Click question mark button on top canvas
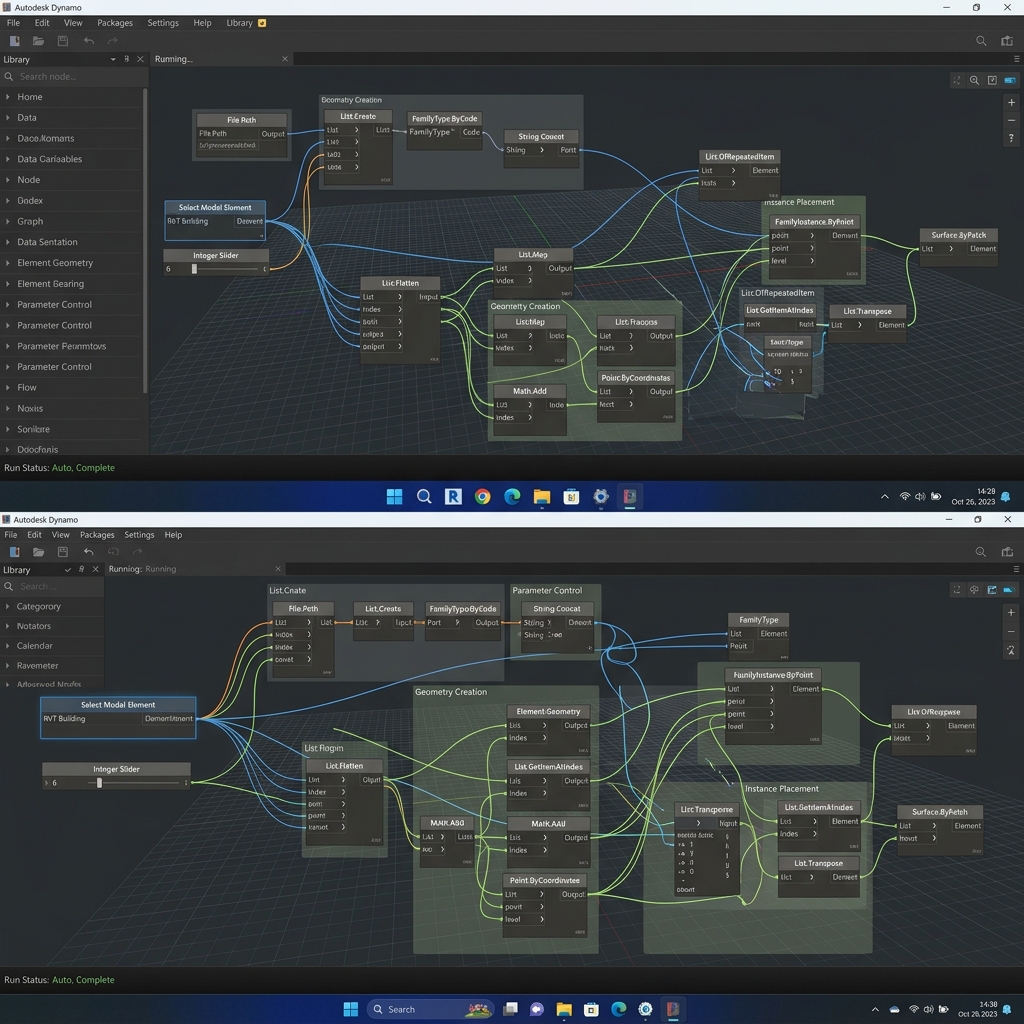The height and width of the screenshot is (1024, 1024). [x=1011, y=138]
